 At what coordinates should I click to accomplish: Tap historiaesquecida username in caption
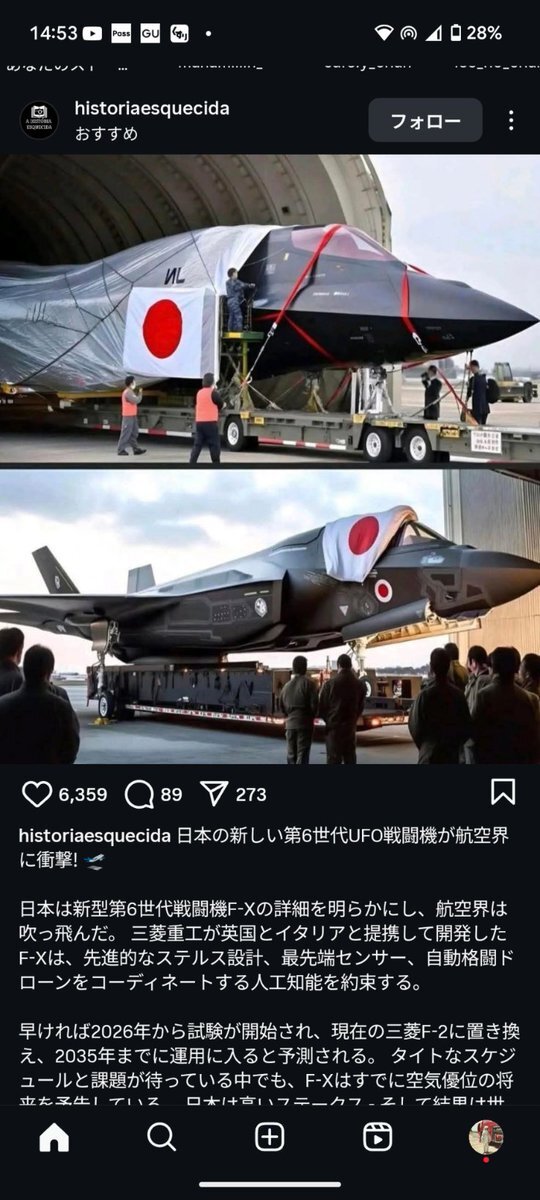[96, 836]
